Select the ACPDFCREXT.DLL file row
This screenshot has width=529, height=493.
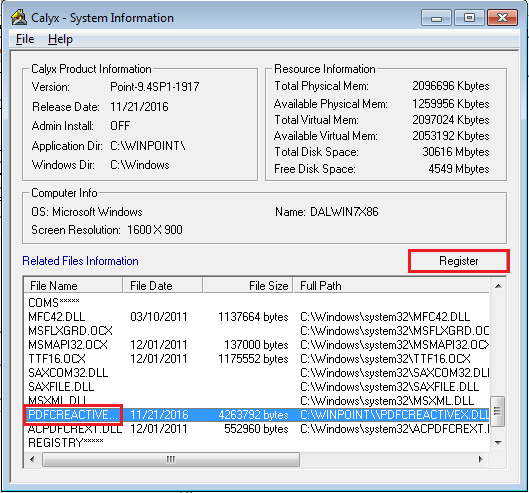click(x=256, y=429)
